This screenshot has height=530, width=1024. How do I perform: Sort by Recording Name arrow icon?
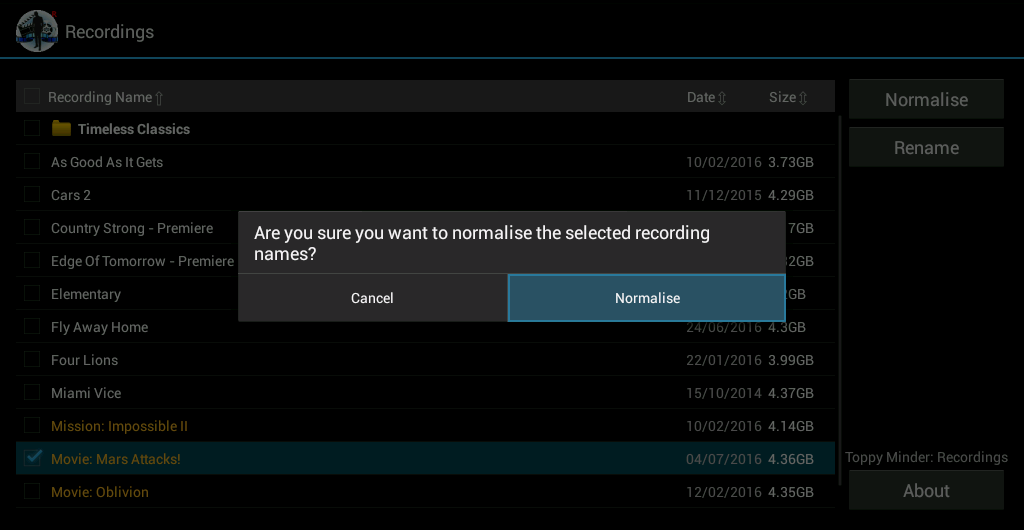(159, 98)
